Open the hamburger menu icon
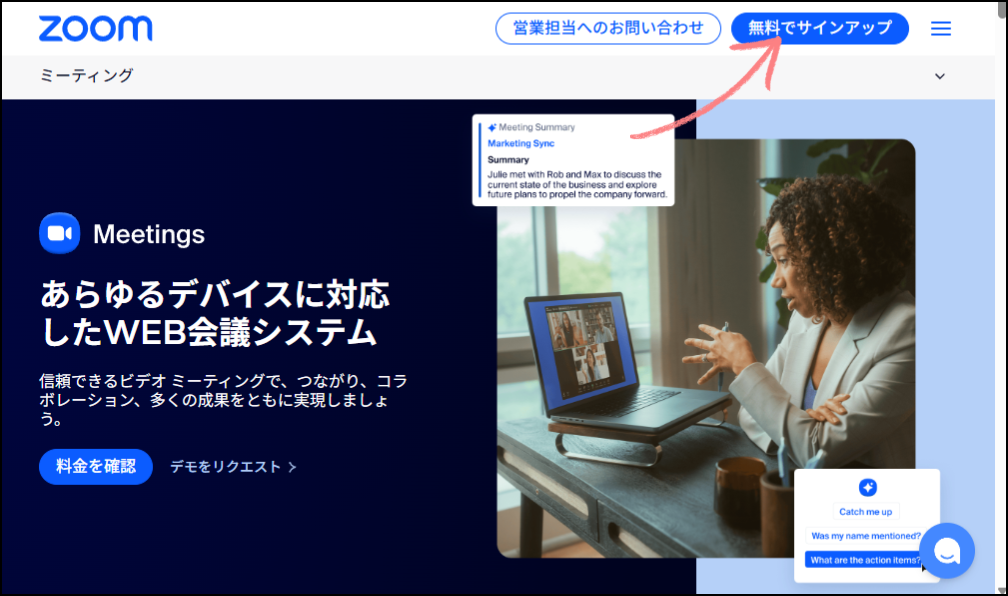Viewport: 1008px width, 596px height. click(940, 28)
